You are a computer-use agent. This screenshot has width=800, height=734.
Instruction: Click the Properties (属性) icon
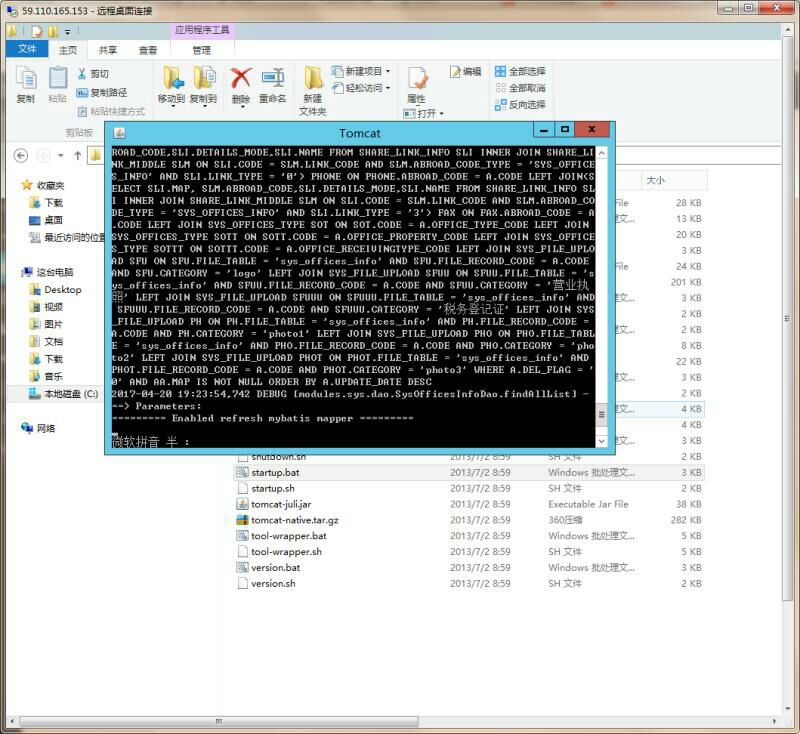(416, 84)
